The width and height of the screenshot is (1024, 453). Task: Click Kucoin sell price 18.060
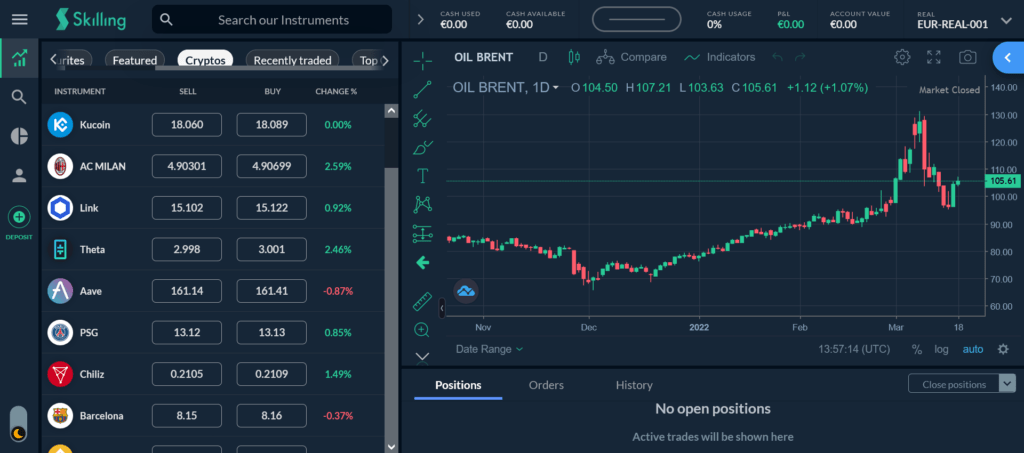coord(187,125)
